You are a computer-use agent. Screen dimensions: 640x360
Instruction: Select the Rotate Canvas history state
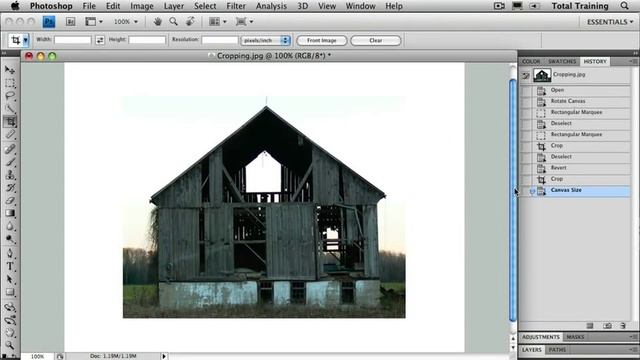581,101
